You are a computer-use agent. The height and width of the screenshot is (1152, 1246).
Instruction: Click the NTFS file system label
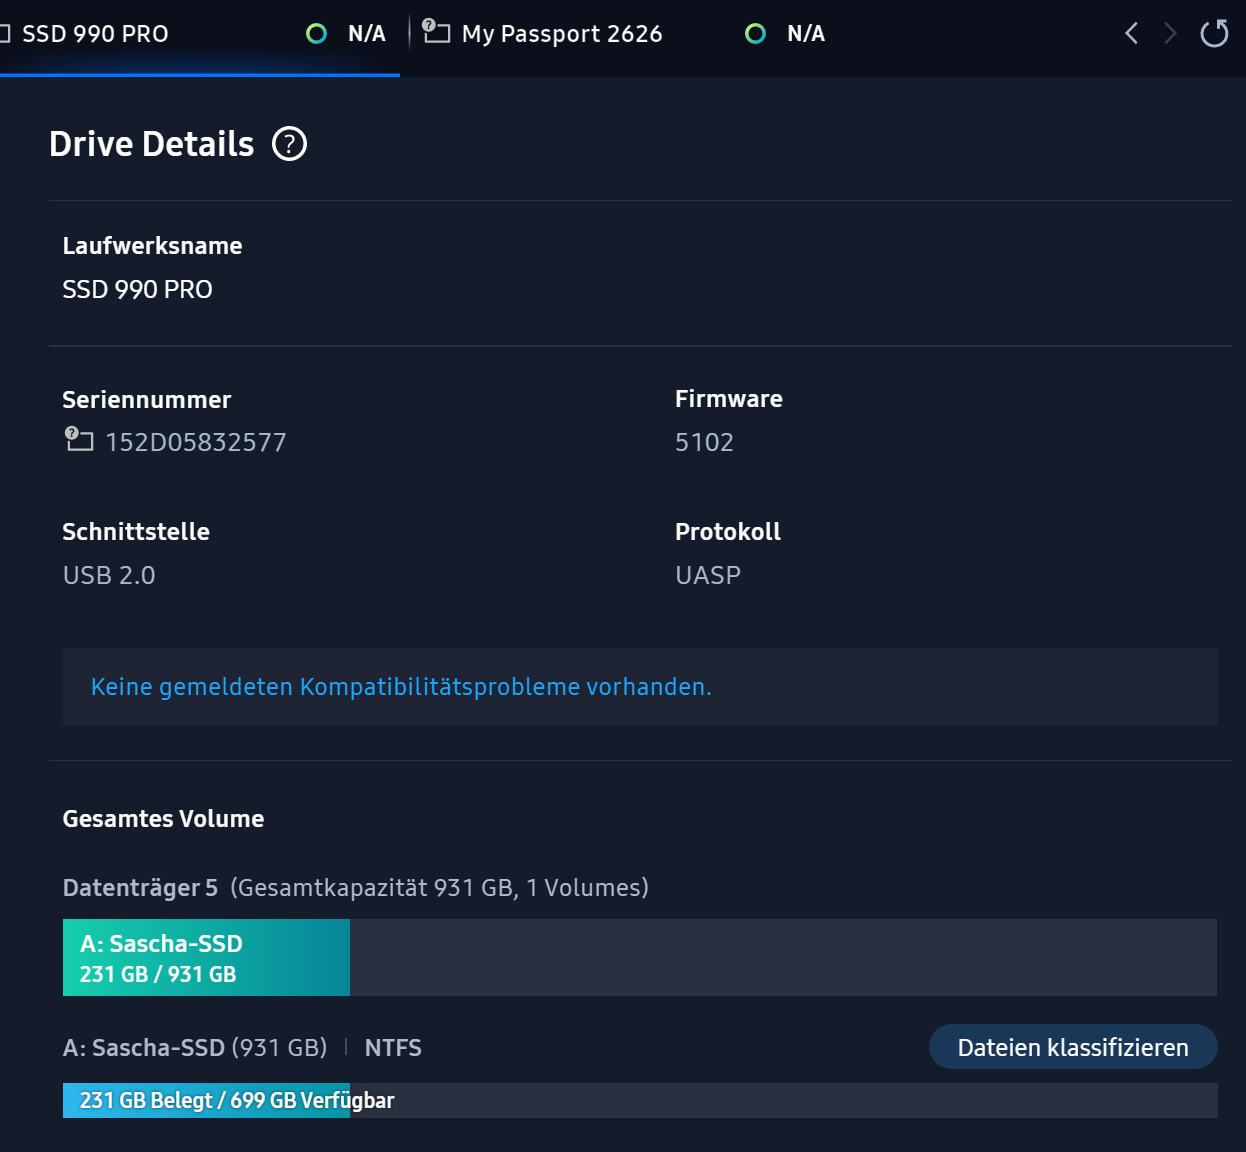(x=393, y=1048)
